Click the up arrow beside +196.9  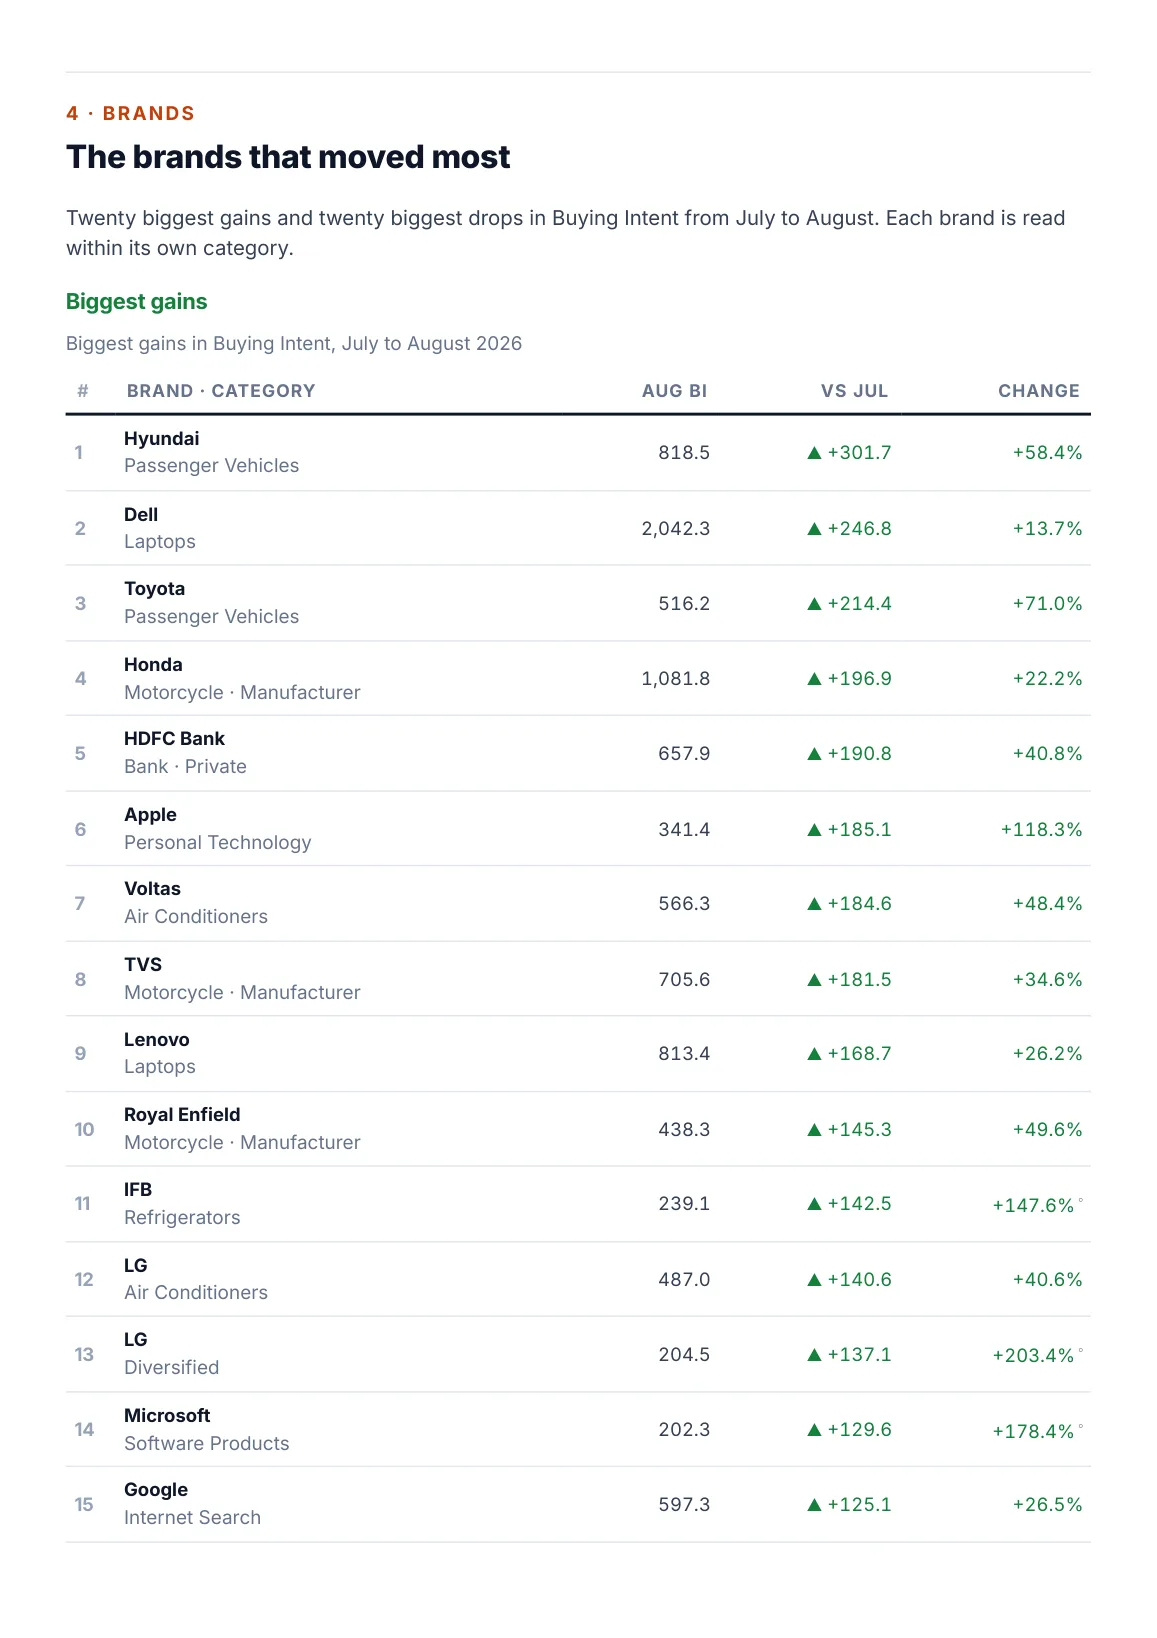coord(814,679)
